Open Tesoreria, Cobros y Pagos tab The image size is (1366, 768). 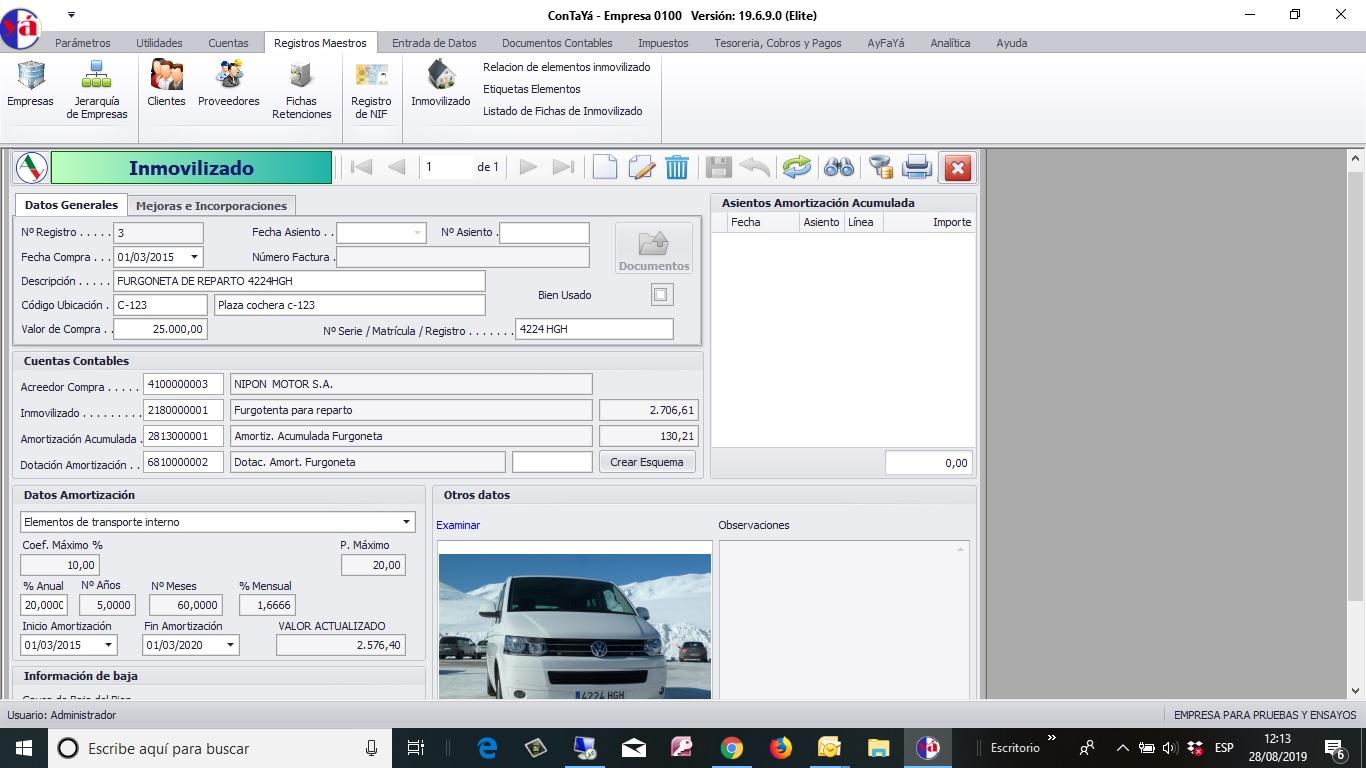pos(778,43)
